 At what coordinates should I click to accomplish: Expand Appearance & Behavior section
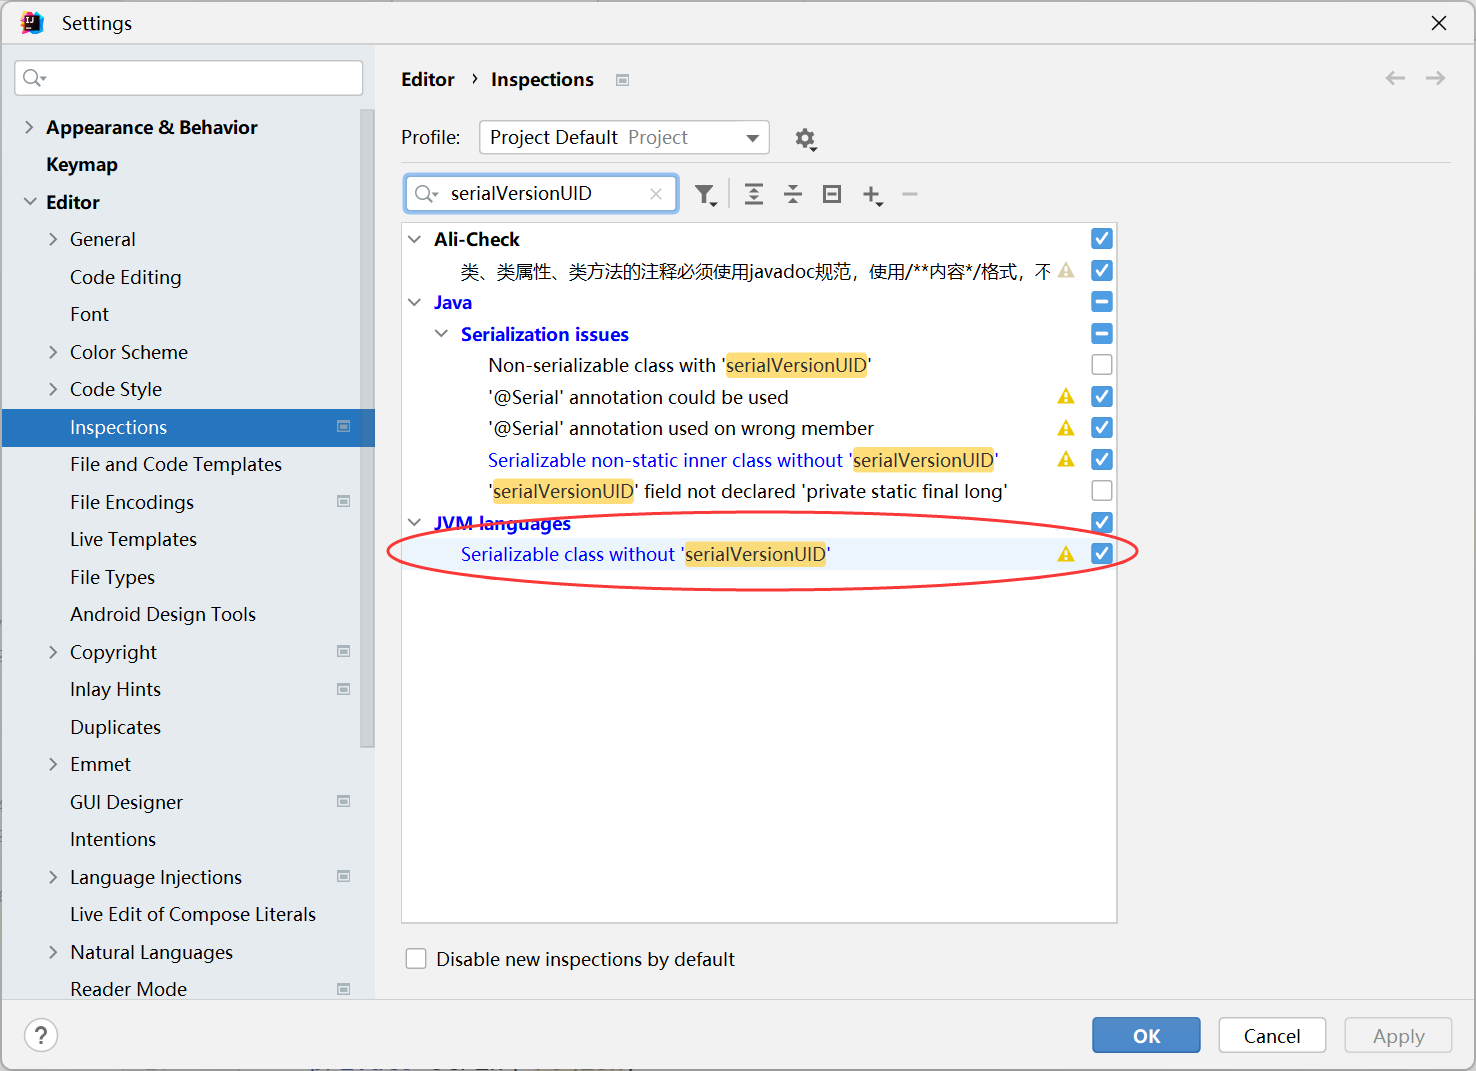click(29, 127)
